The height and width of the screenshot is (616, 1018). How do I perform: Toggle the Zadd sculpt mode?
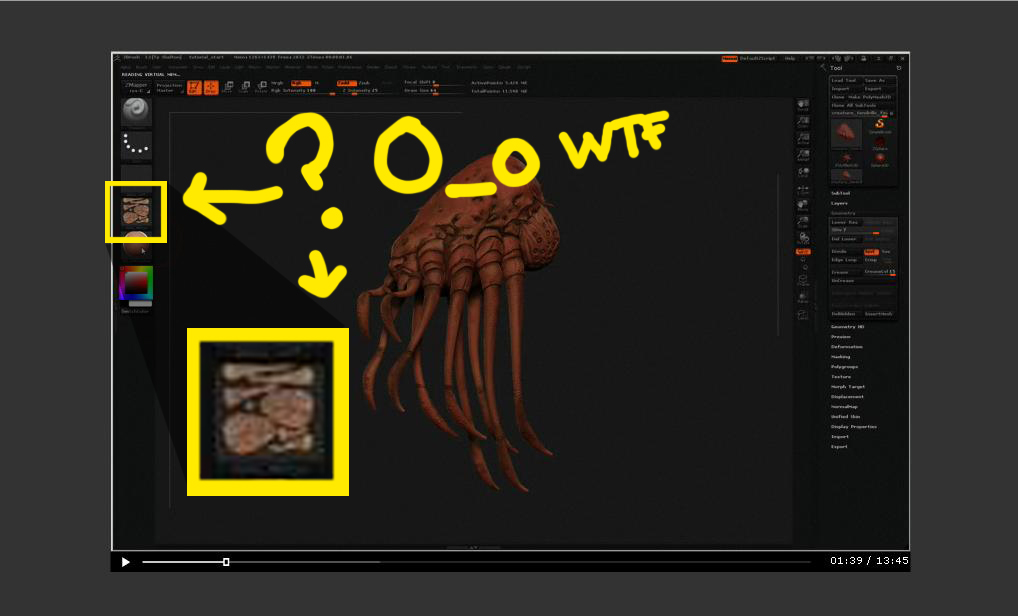pos(347,83)
